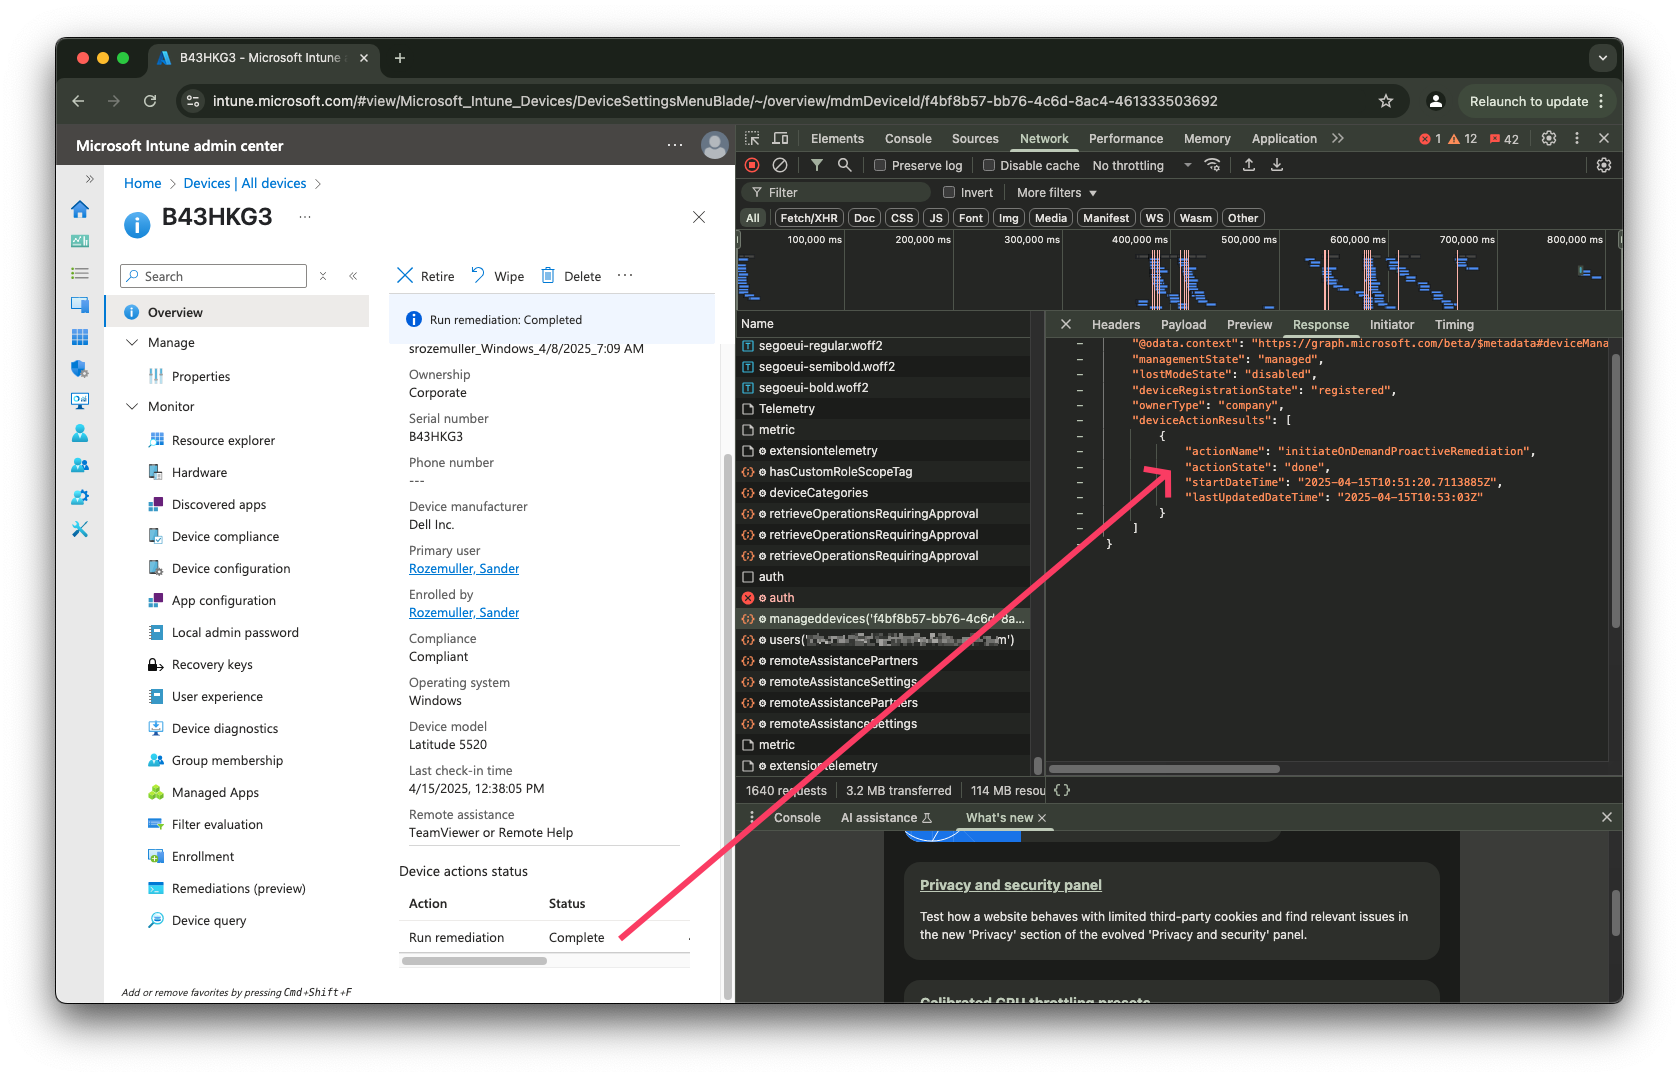The image size is (1679, 1077).
Task: Clear the network log
Action: (x=780, y=165)
